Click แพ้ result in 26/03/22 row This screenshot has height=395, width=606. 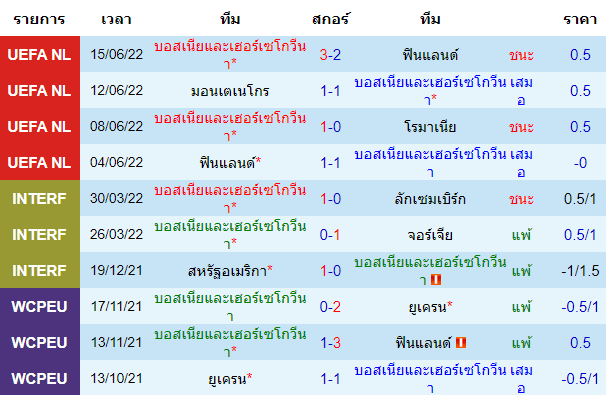[521, 235]
